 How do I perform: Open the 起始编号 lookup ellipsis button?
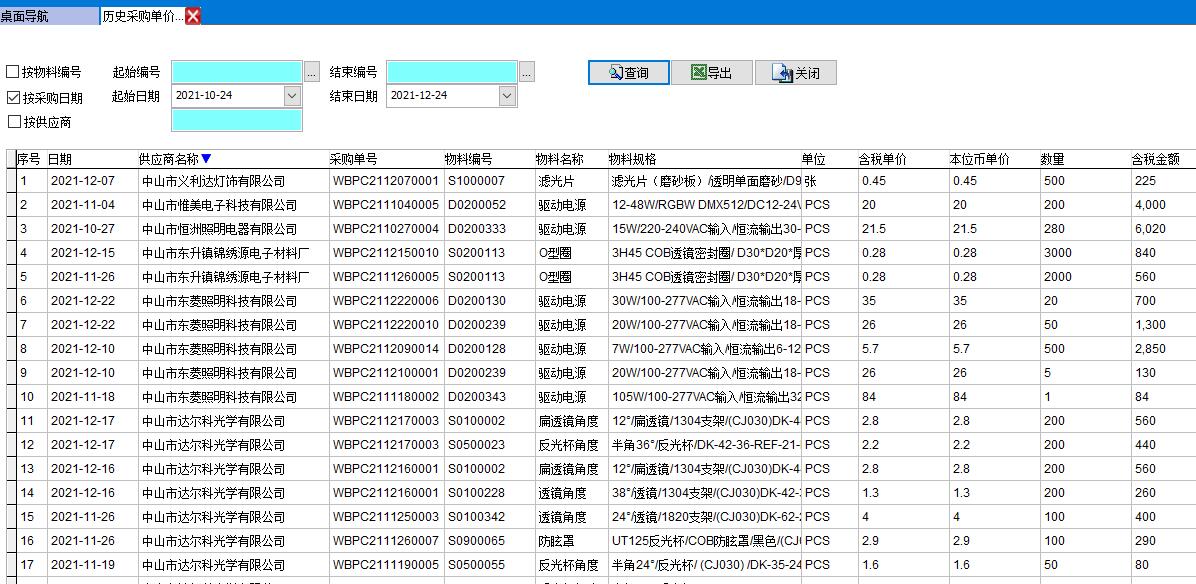pyautogui.click(x=311, y=72)
